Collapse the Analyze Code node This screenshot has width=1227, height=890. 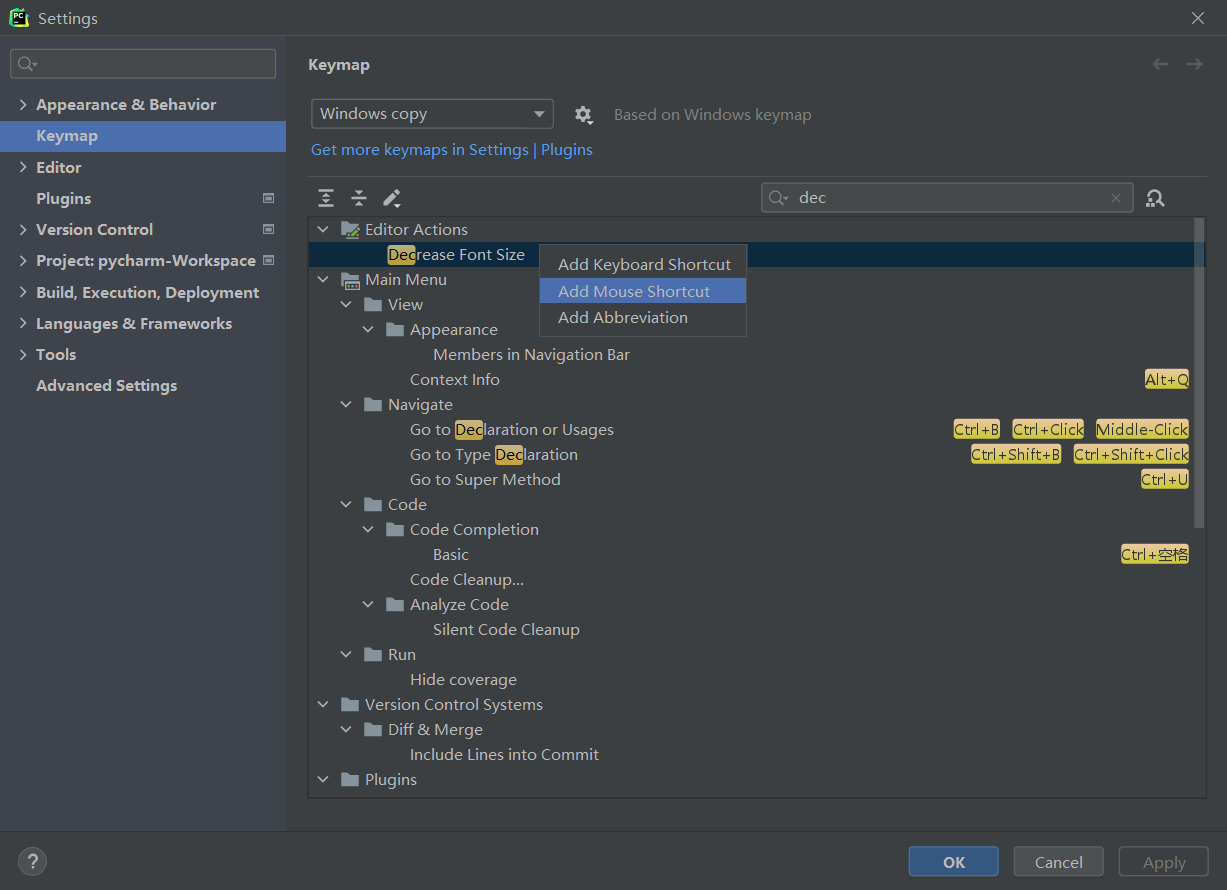pyautogui.click(x=368, y=605)
